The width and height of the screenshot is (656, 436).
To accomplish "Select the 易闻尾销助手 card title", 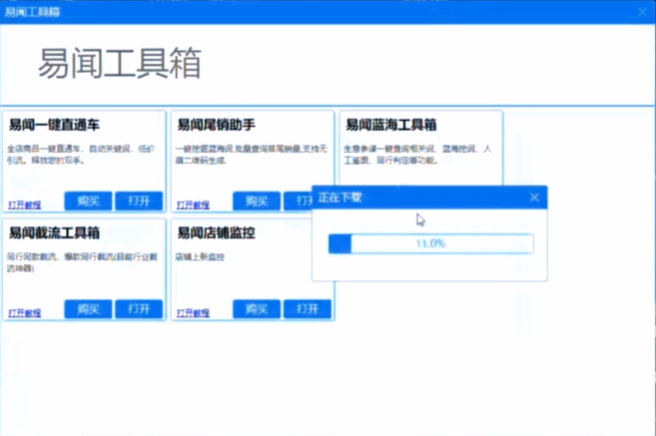I will [216, 125].
